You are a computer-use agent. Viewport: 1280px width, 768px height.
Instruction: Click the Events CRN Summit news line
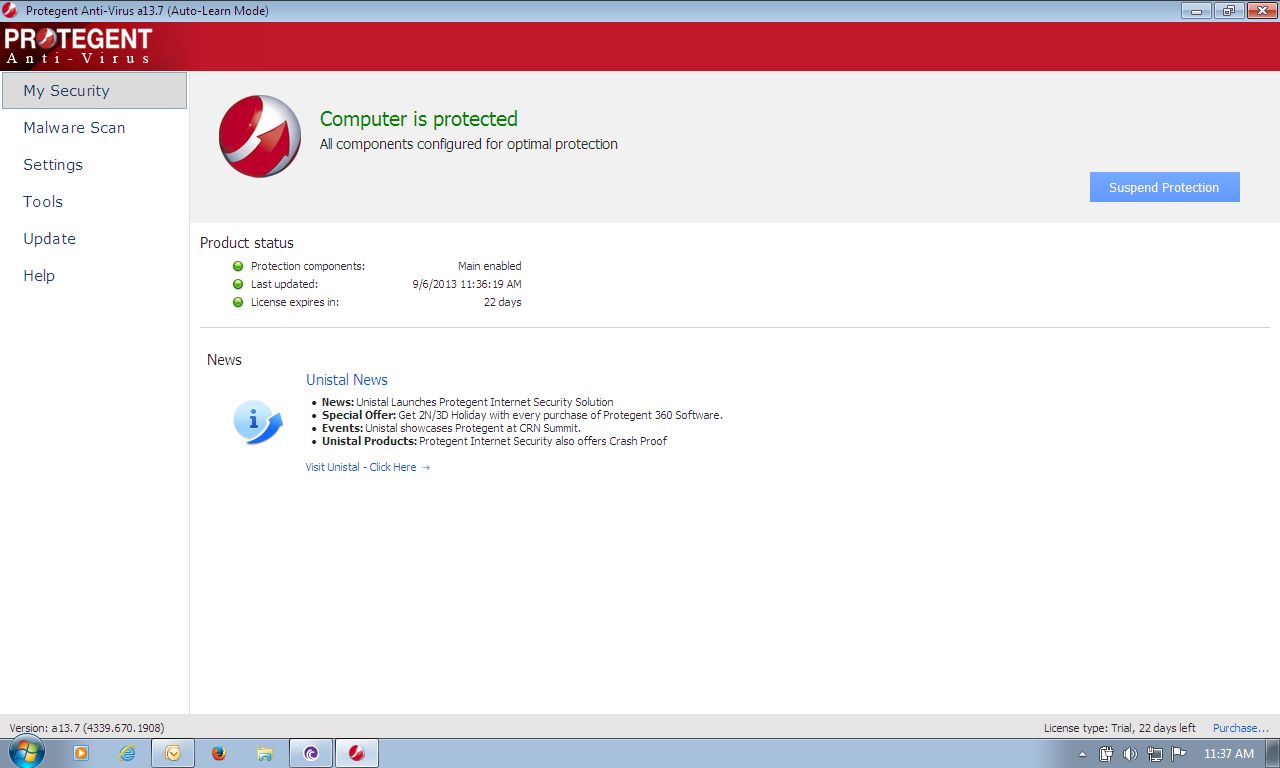[x=451, y=428]
